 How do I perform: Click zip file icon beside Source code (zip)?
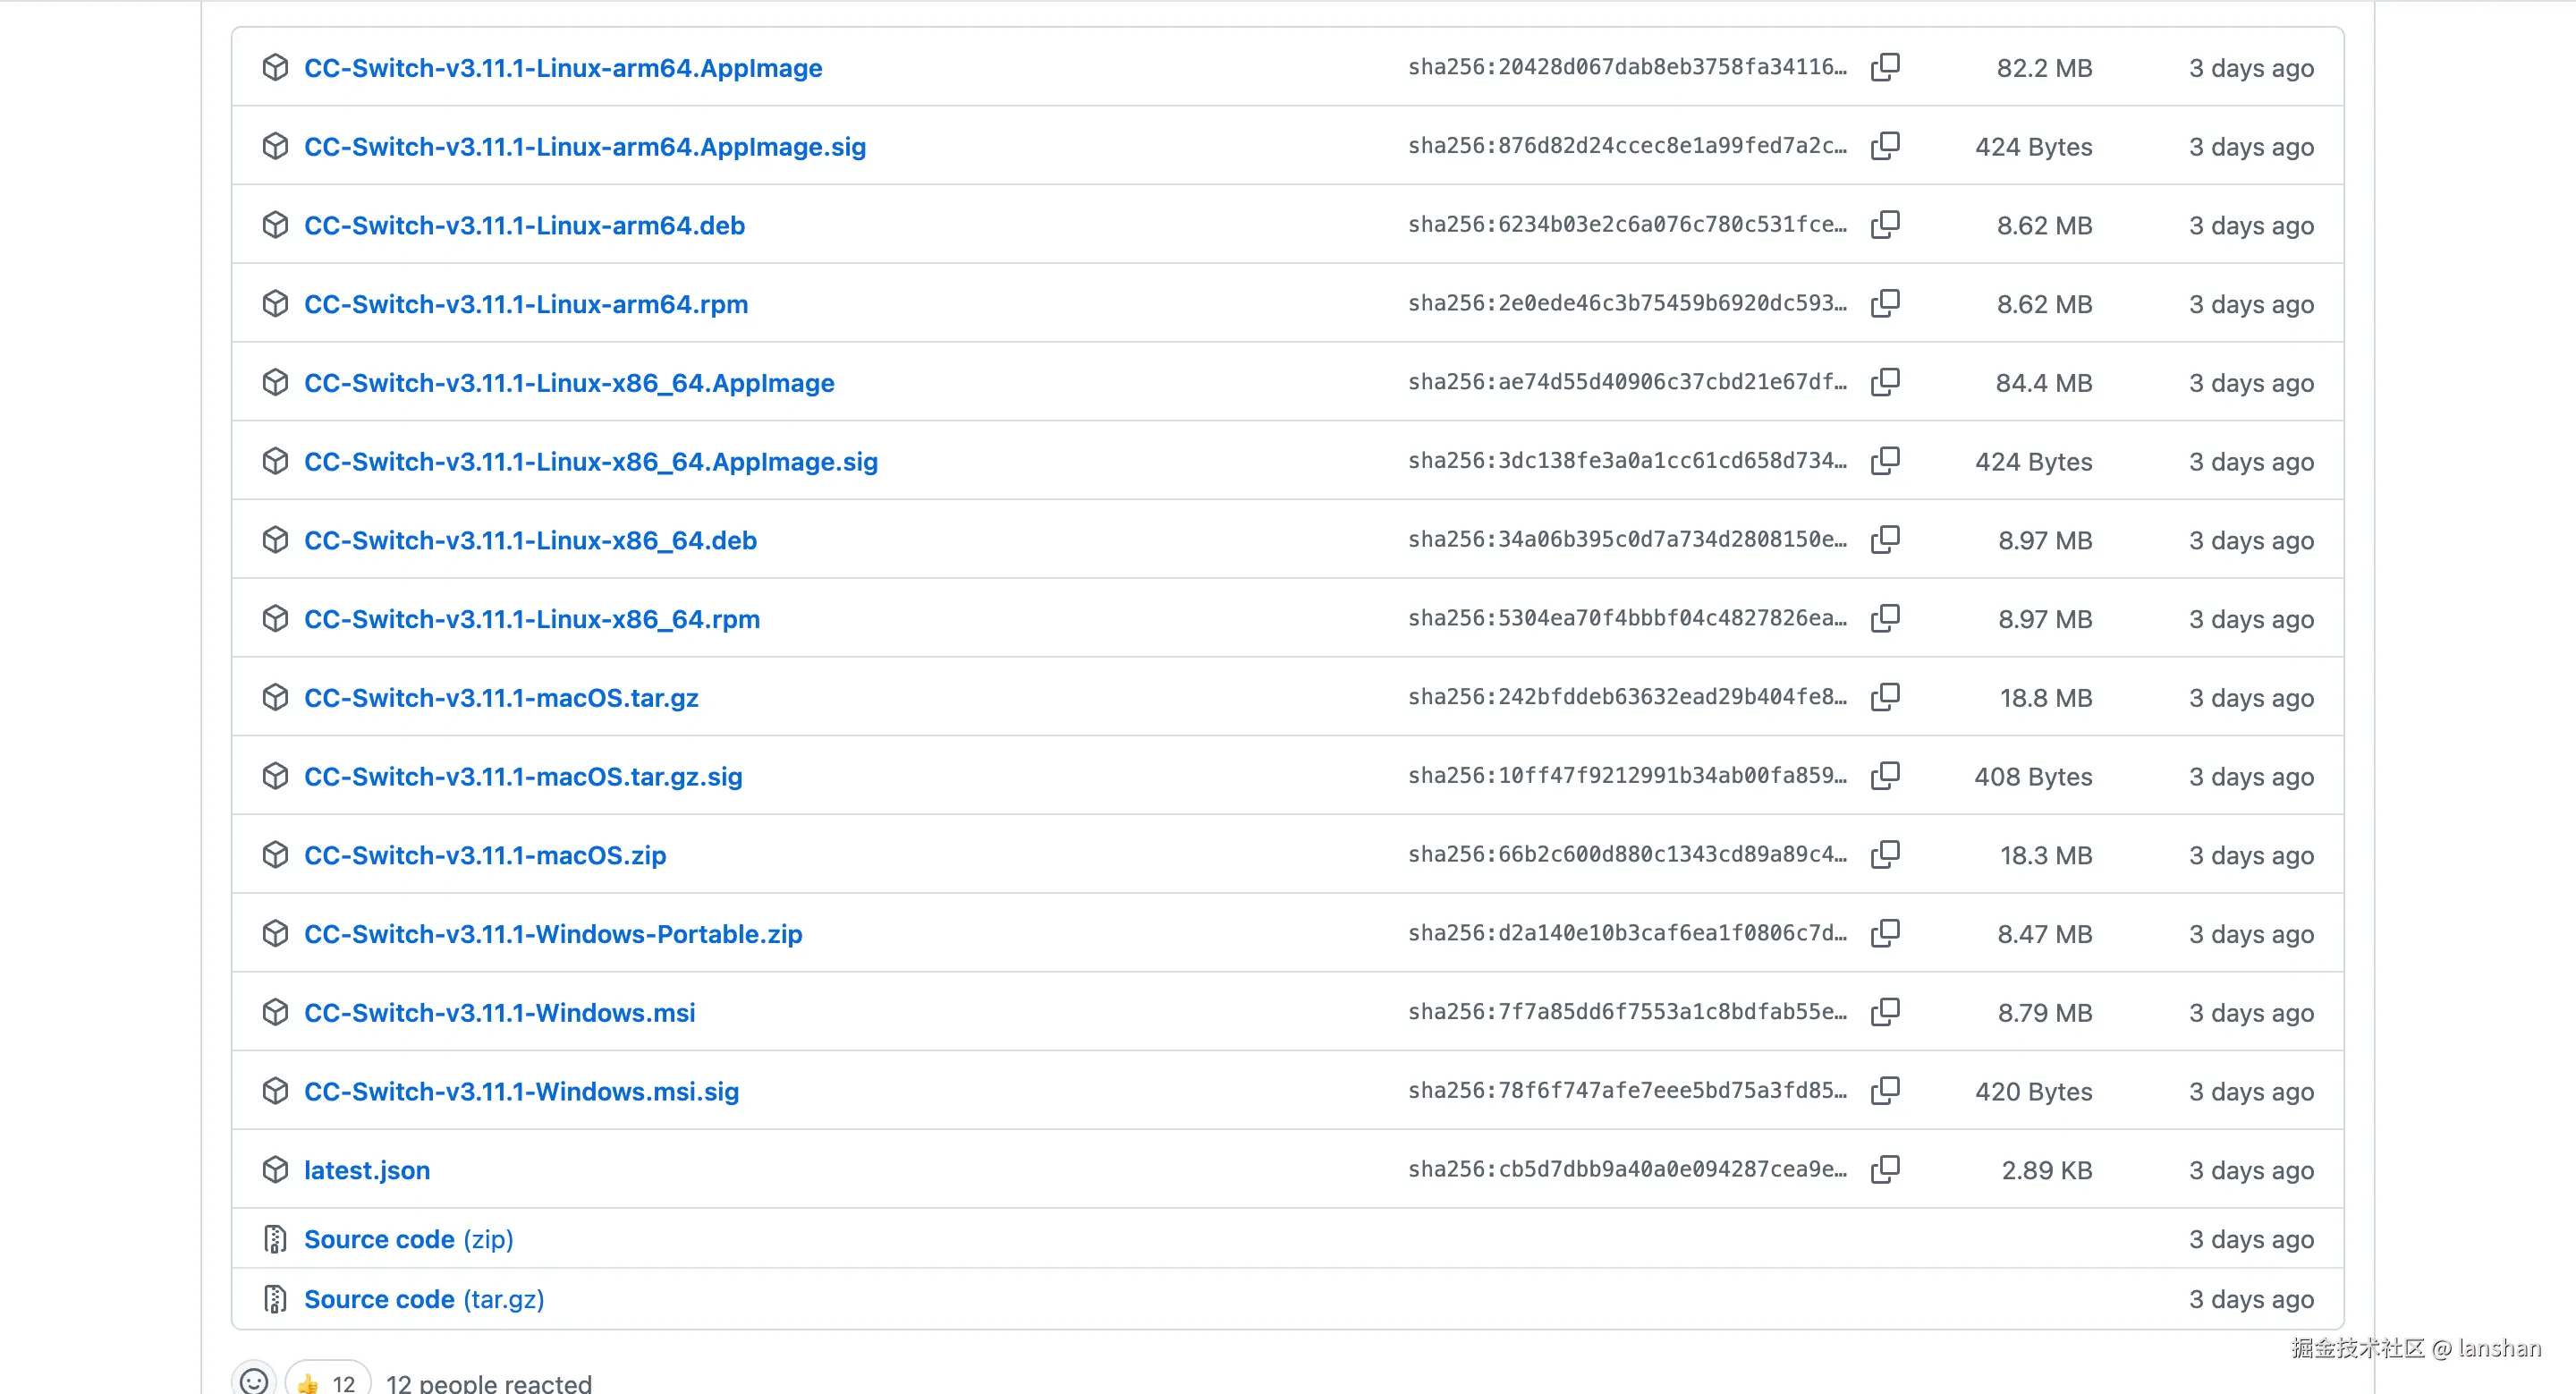click(275, 1239)
